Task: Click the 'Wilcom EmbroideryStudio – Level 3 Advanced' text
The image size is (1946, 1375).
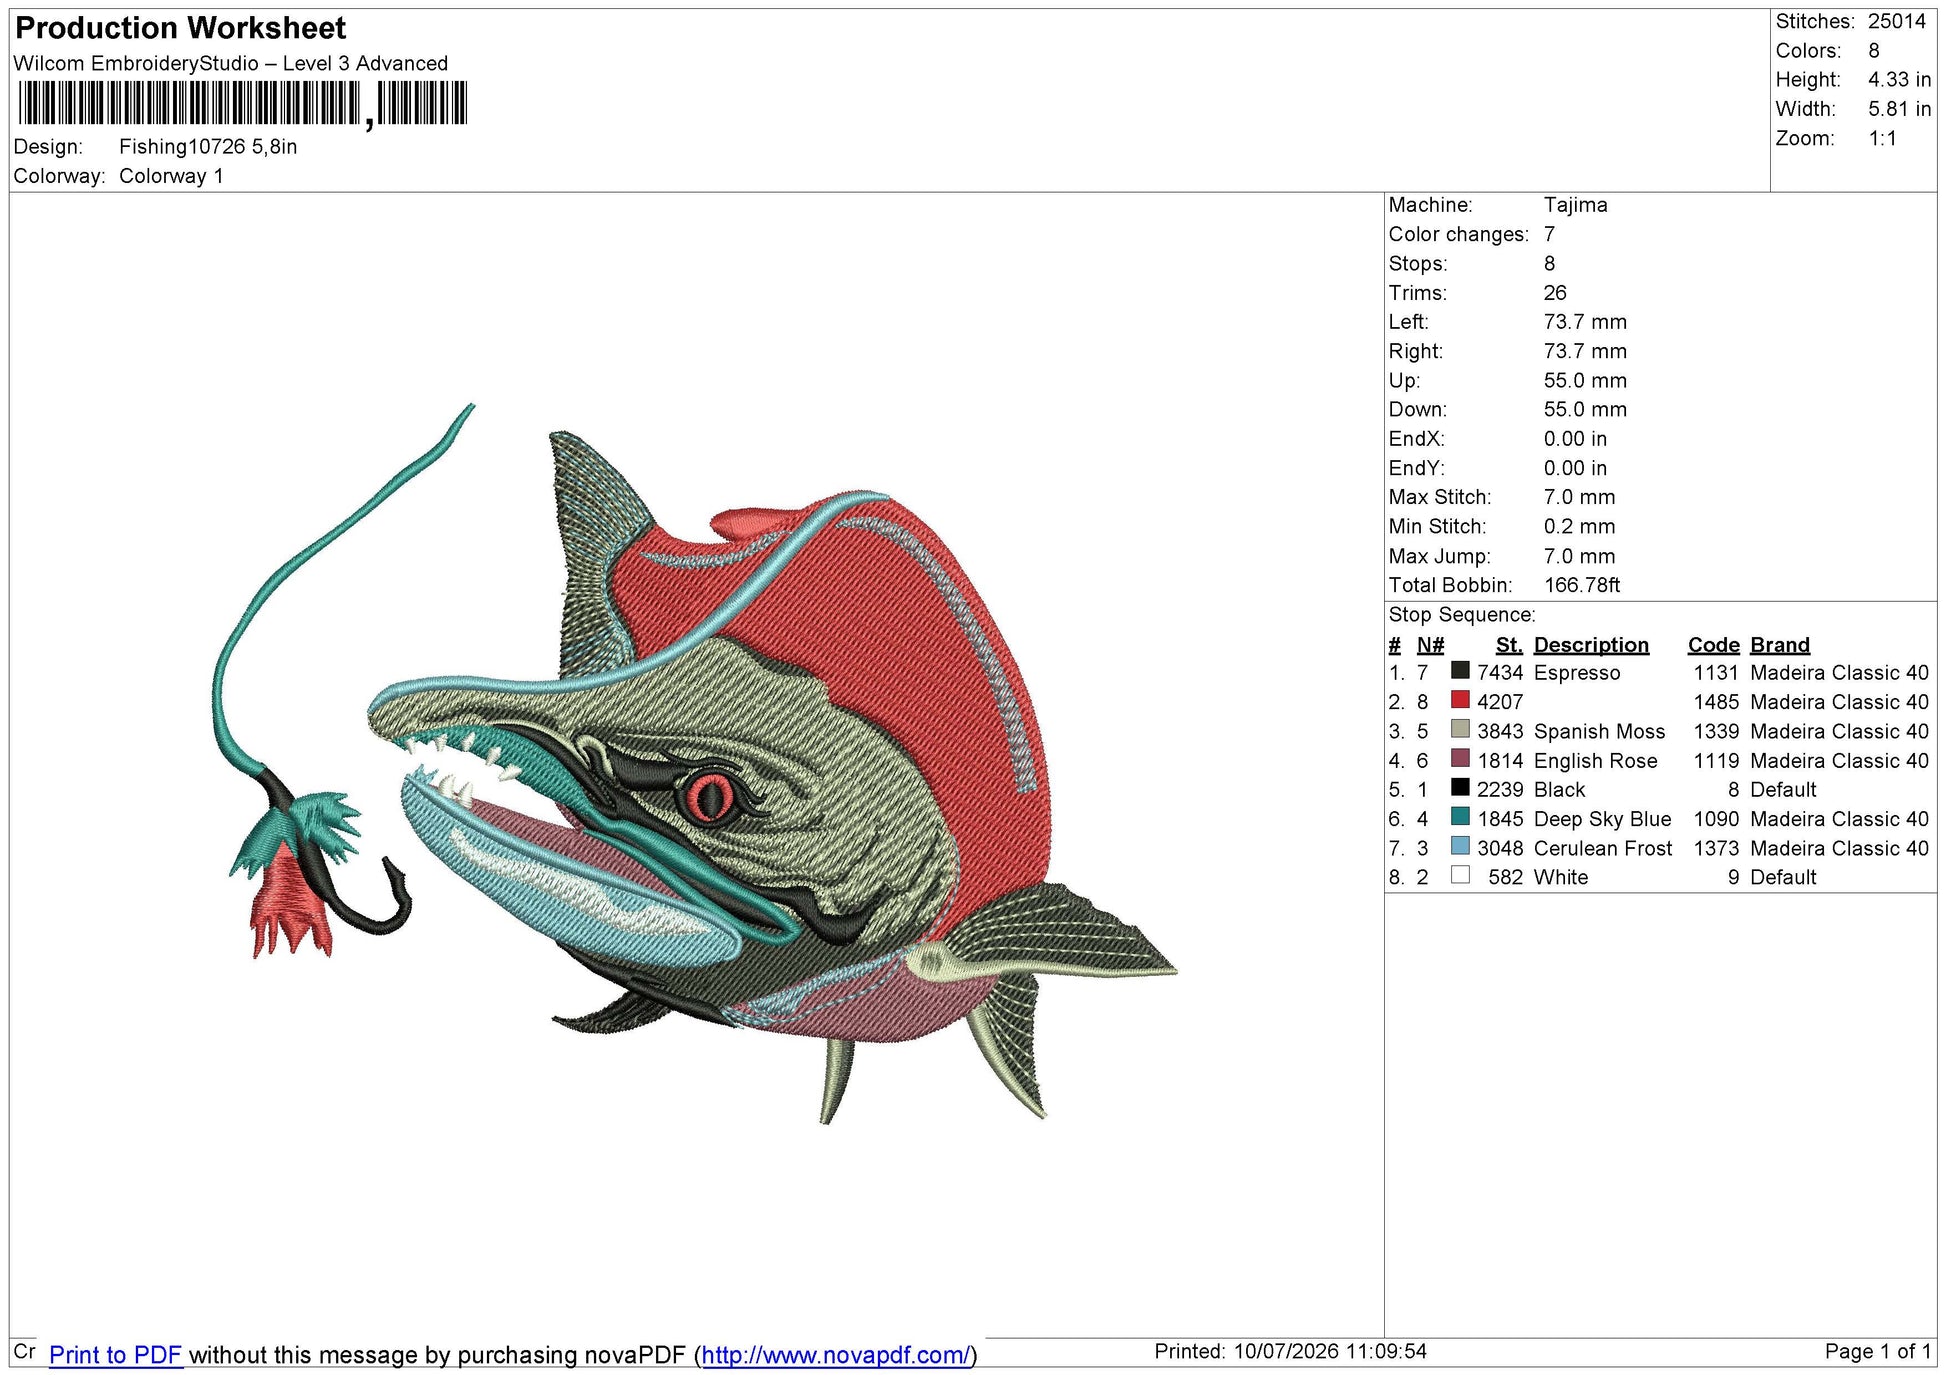Action: pos(231,63)
